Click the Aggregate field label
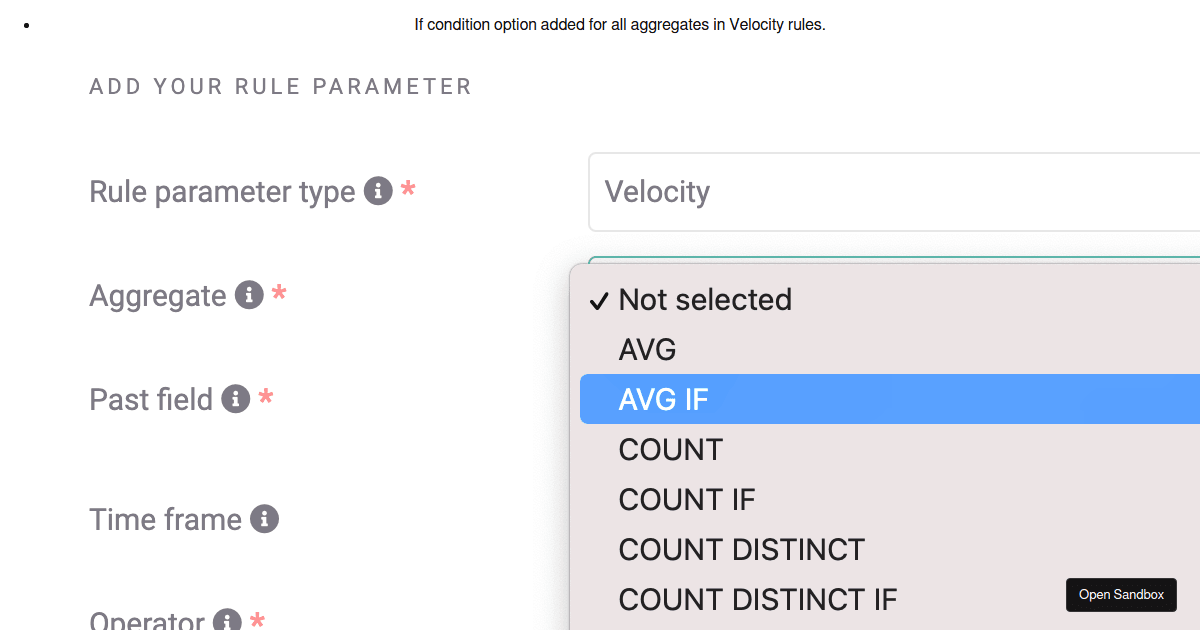 coord(158,296)
